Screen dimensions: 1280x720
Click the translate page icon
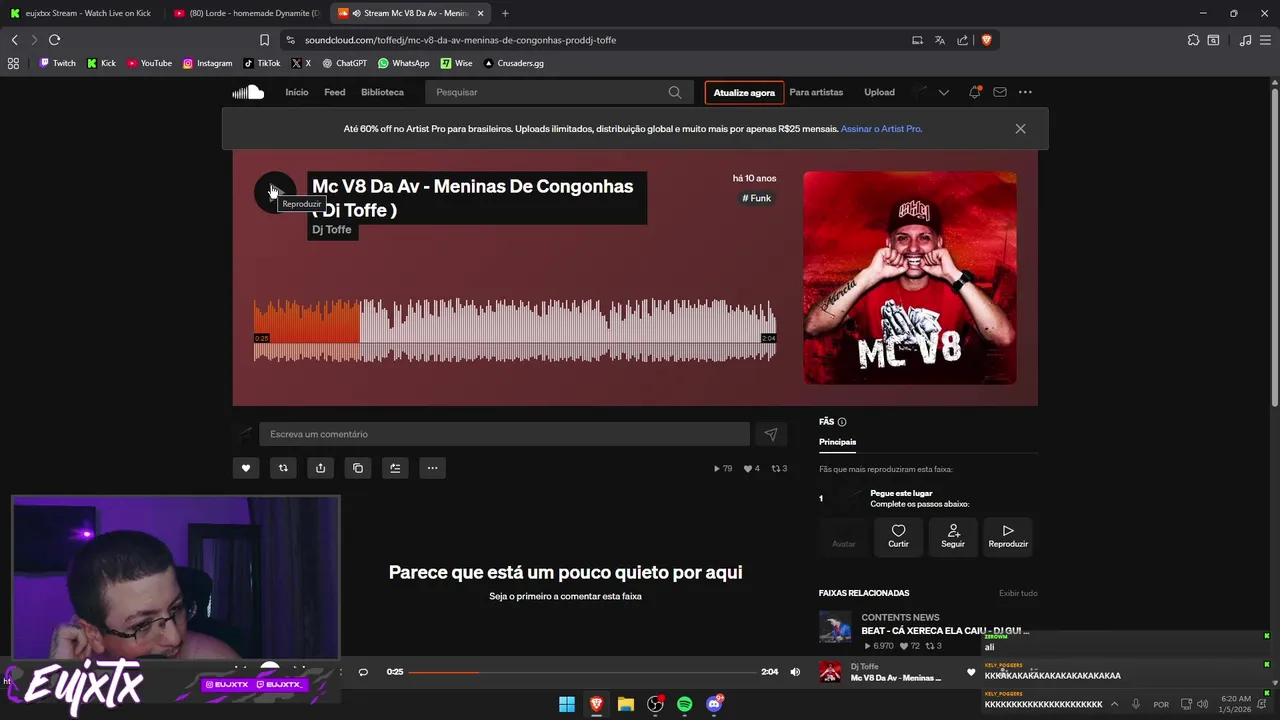[x=940, y=40]
